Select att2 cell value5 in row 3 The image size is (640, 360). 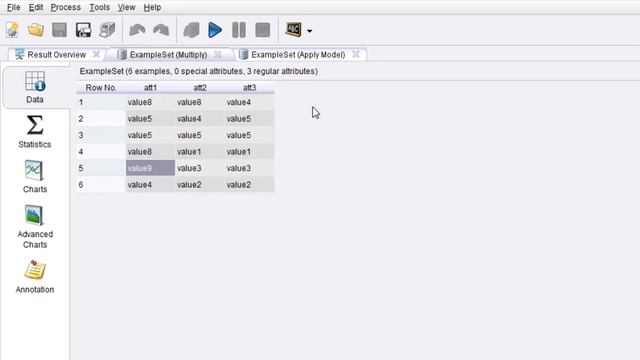200,135
